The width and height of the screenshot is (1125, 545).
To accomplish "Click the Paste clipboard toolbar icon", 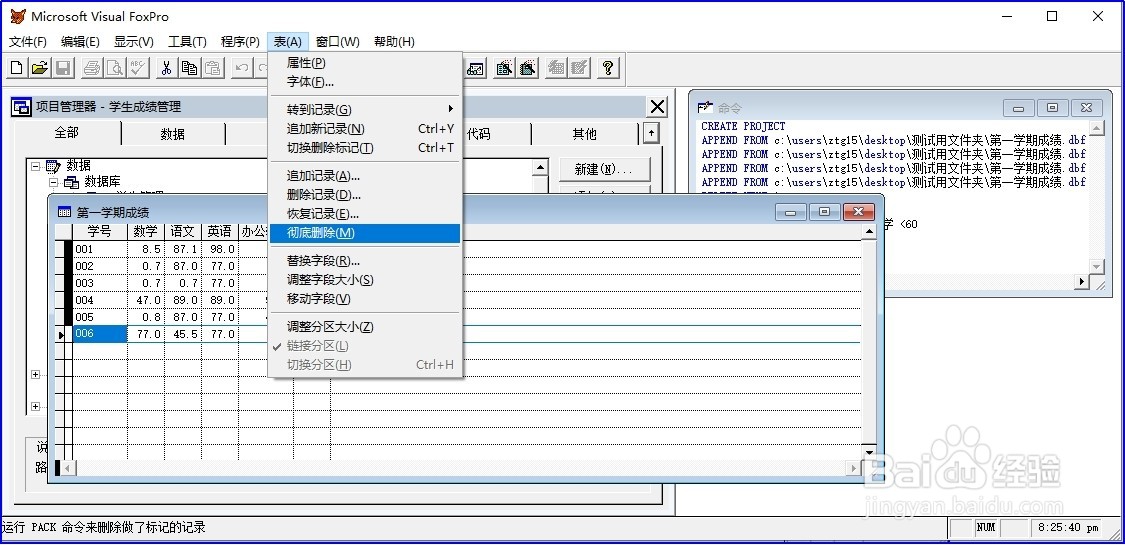I will [213, 68].
